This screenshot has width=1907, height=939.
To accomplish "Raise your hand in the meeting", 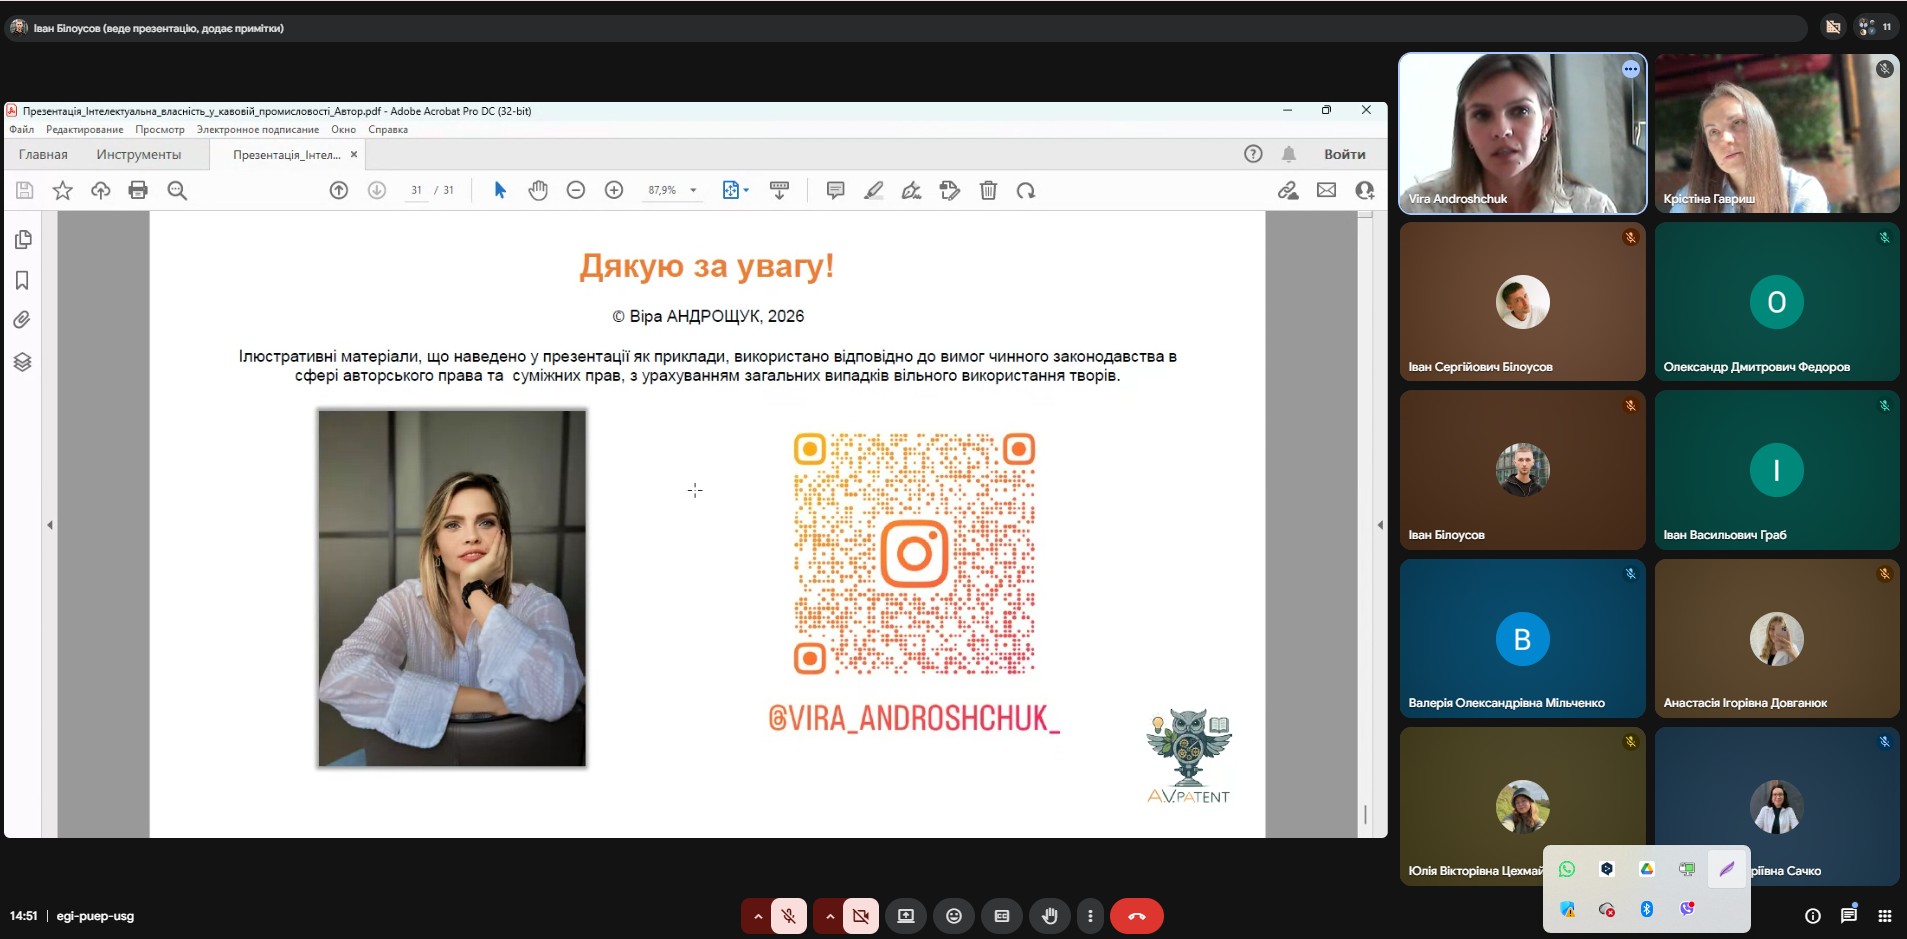I will 1050,916.
